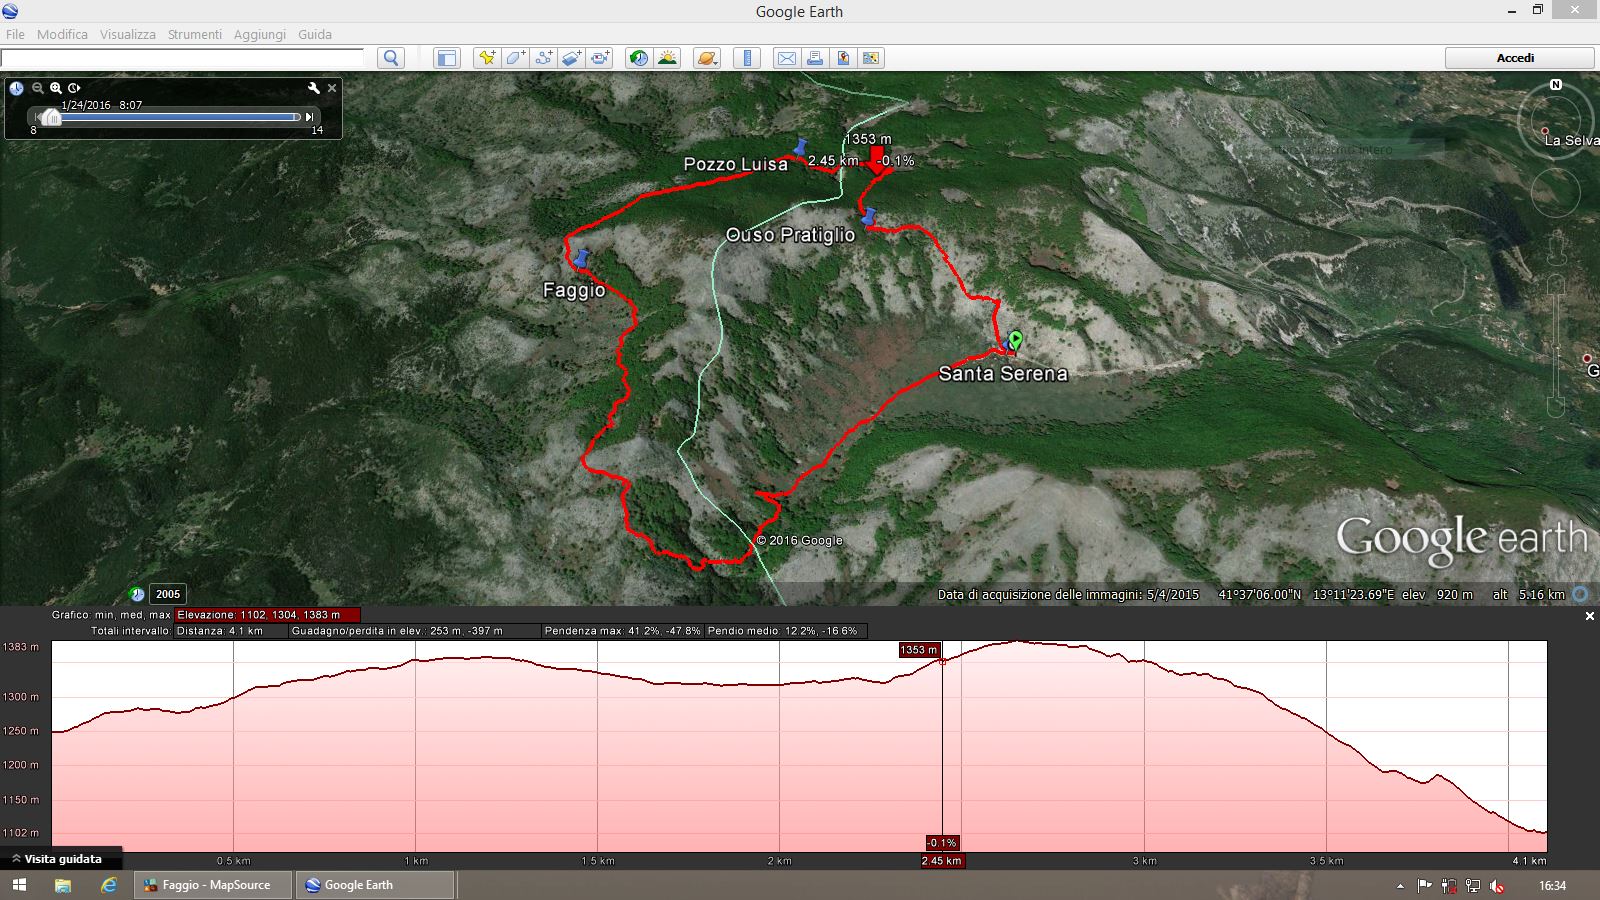Viewport: 1600px width, 900px height.
Task: Add a polygon from the toolbar
Action: tap(515, 58)
